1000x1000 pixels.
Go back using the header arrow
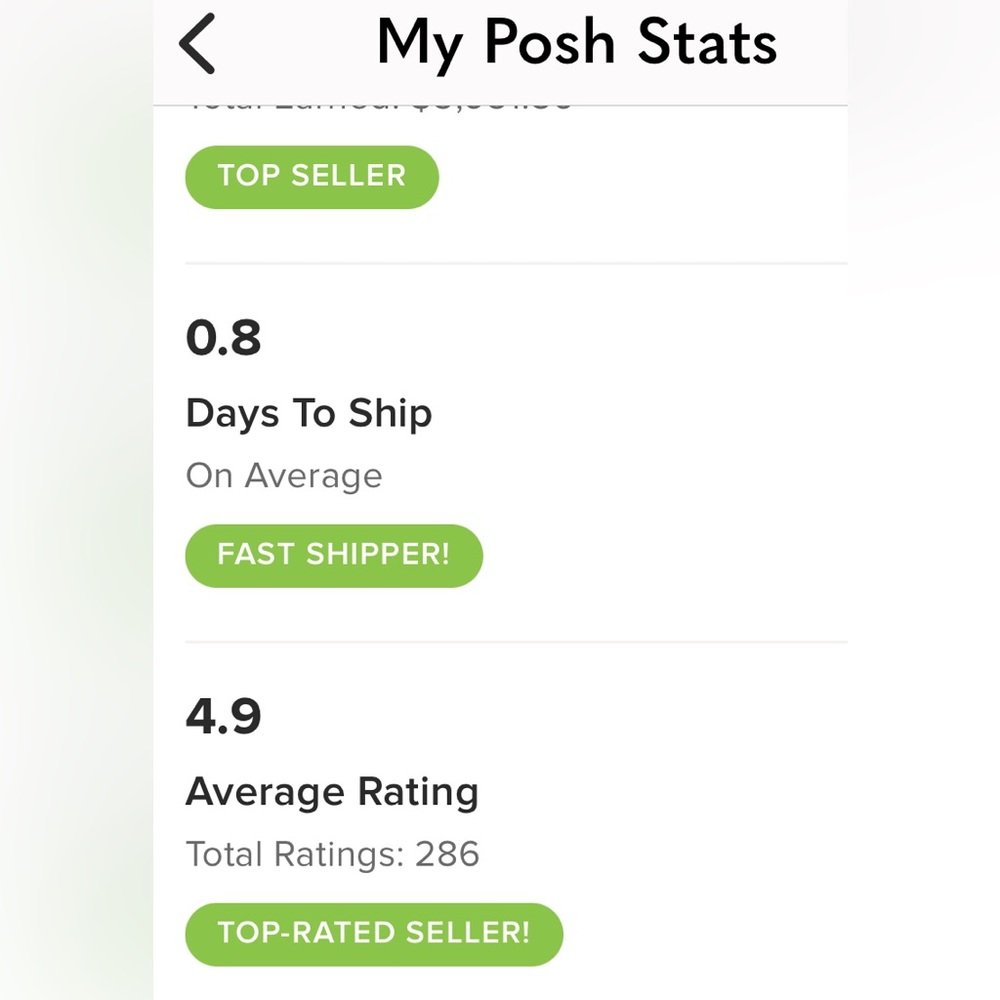pyautogui.click(x=196, y=43)
